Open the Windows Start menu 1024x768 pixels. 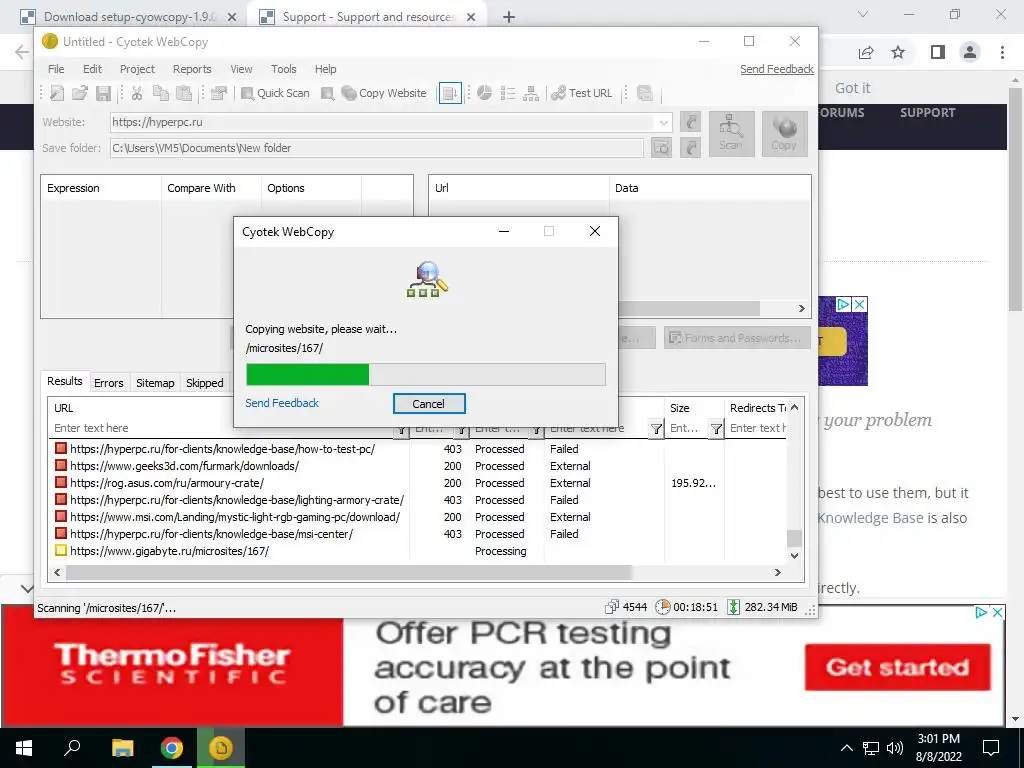(x=24, y=748)
